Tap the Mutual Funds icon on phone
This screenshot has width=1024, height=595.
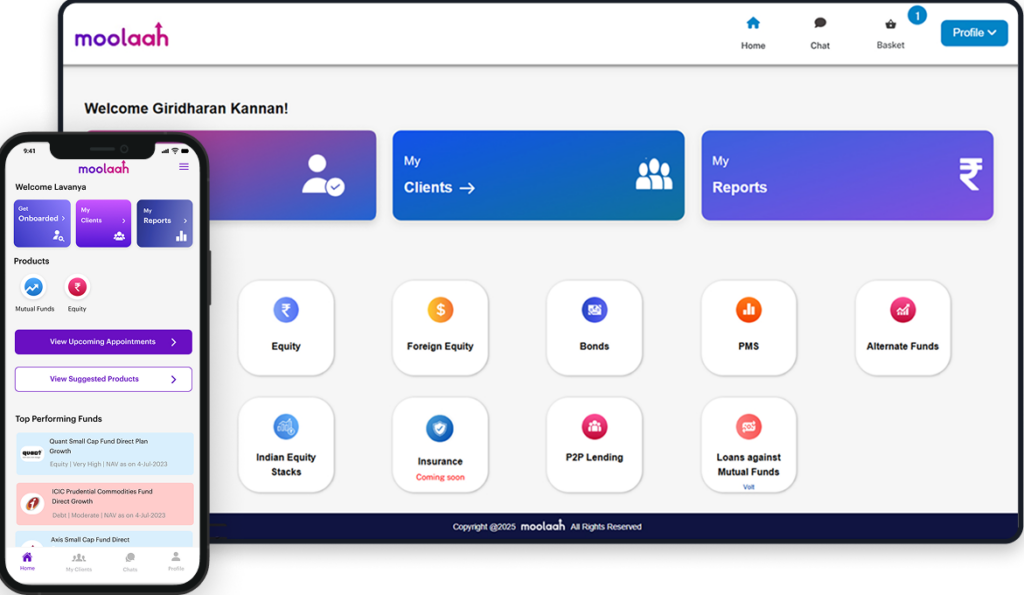pos(34,288)
